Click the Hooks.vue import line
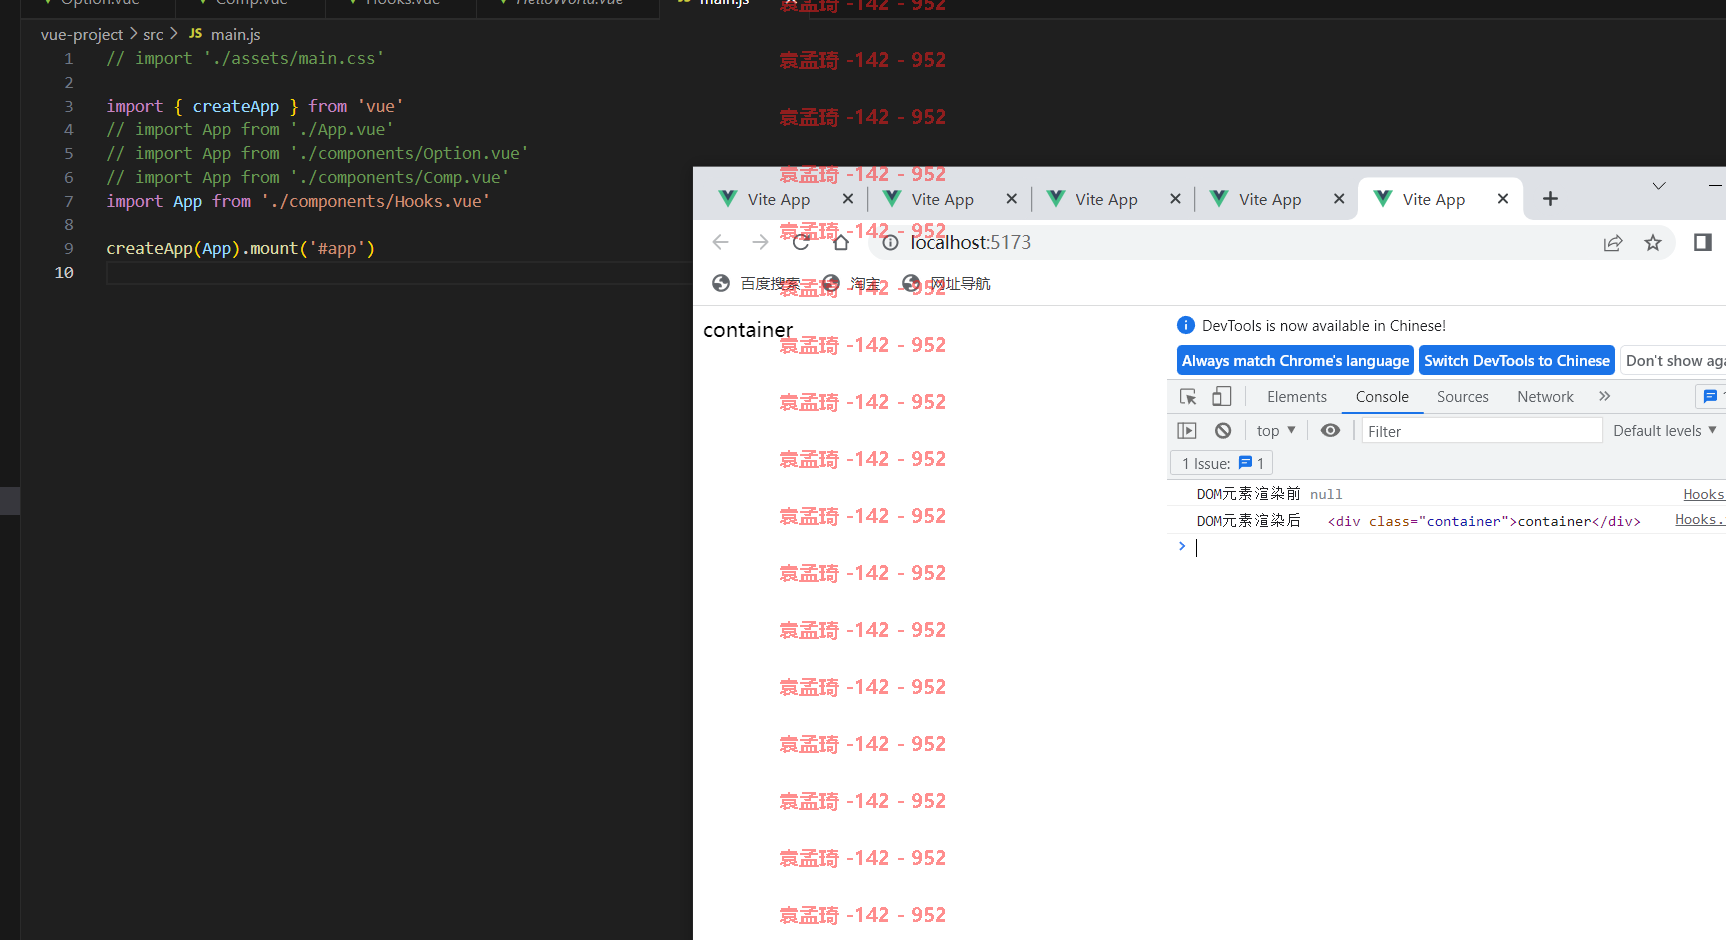The height and width of the screenshot is (940, 1726). pyautogui.click(x=298, y=201)
